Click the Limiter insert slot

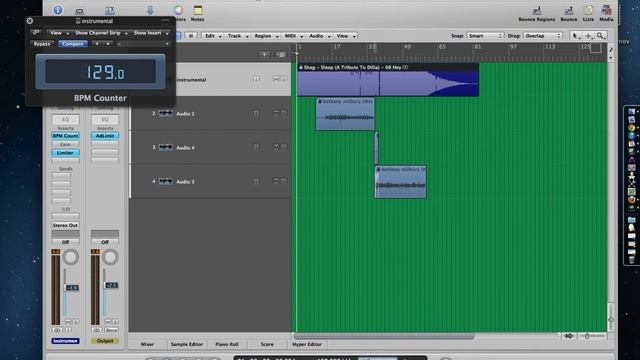pyautogui.click(x=65, y=153)
